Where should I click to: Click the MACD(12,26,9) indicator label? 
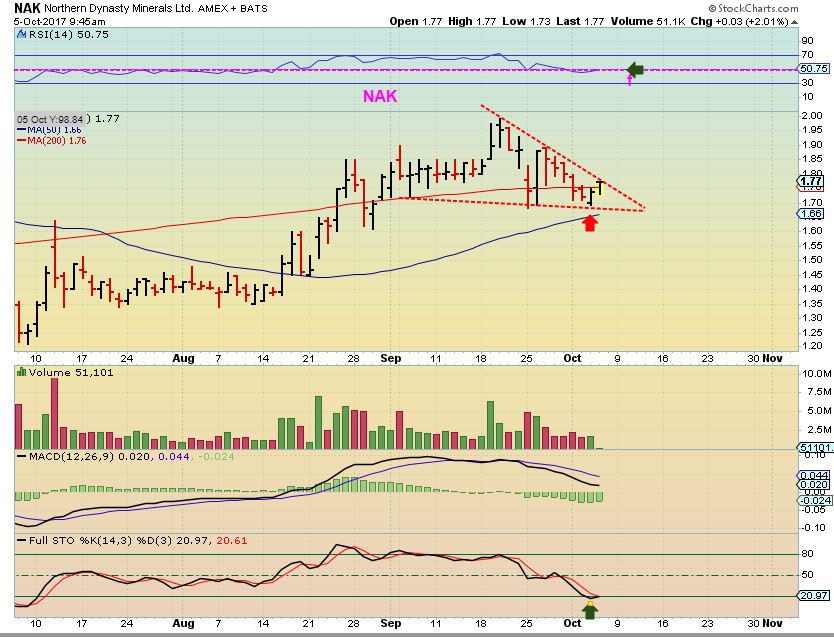pyautogui.click(x=71, y=456)
